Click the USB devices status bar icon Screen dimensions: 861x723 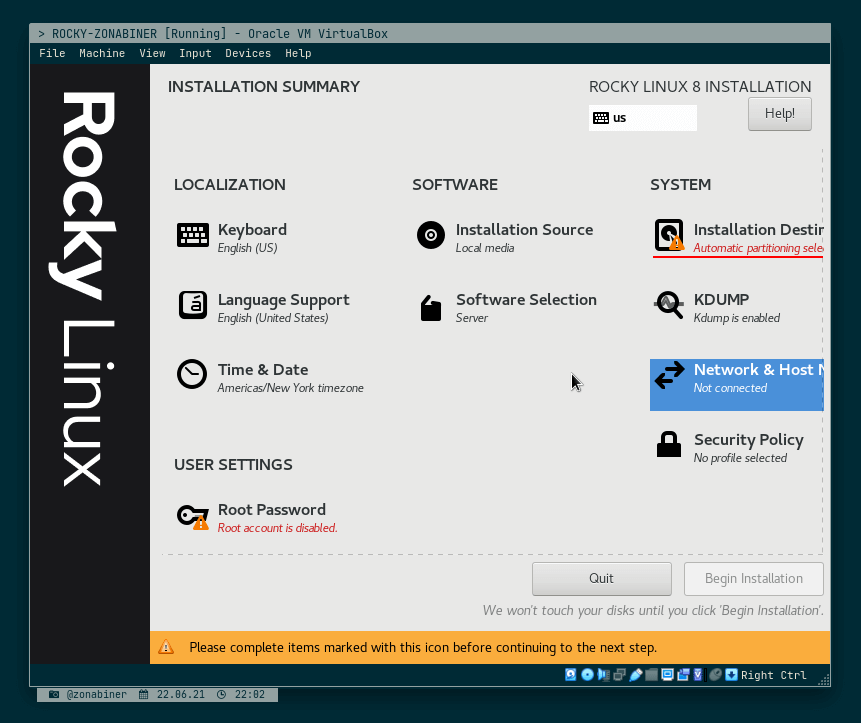tap(636, 675)
